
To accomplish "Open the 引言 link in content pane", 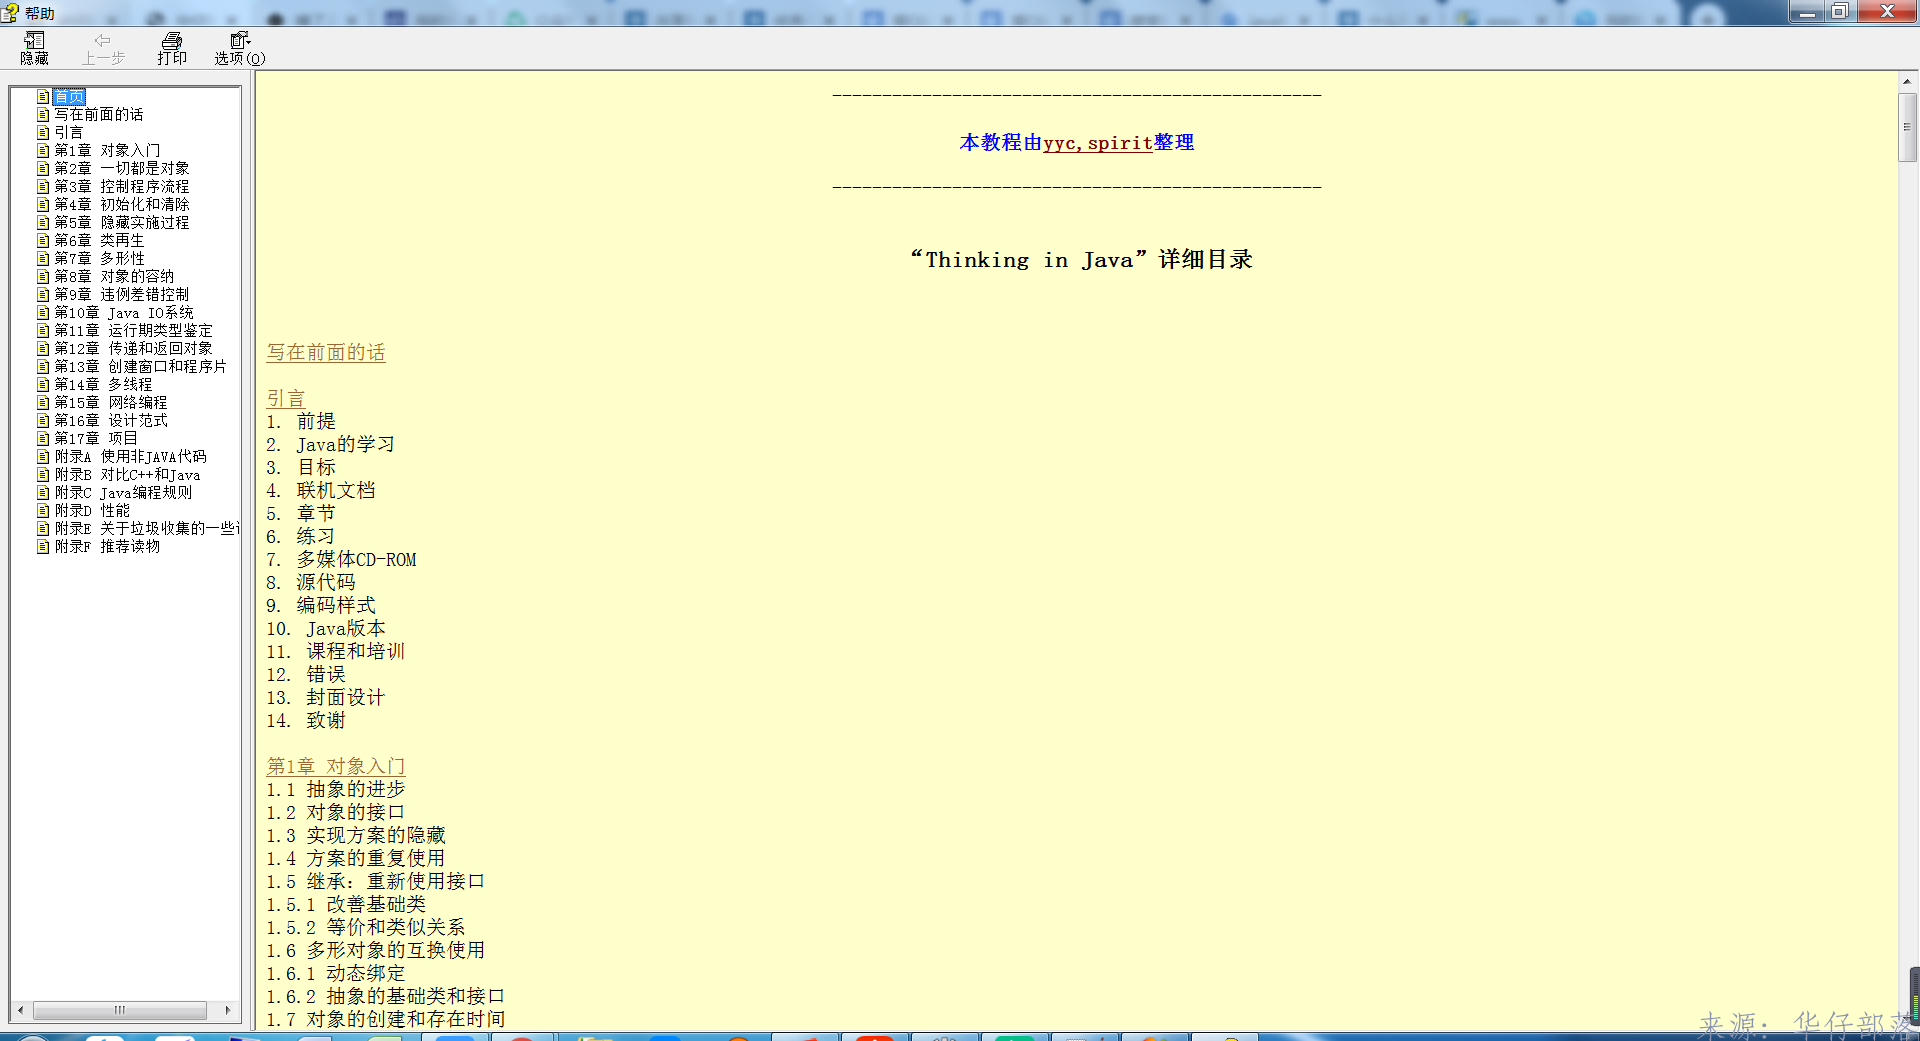I will pos(285,398).
